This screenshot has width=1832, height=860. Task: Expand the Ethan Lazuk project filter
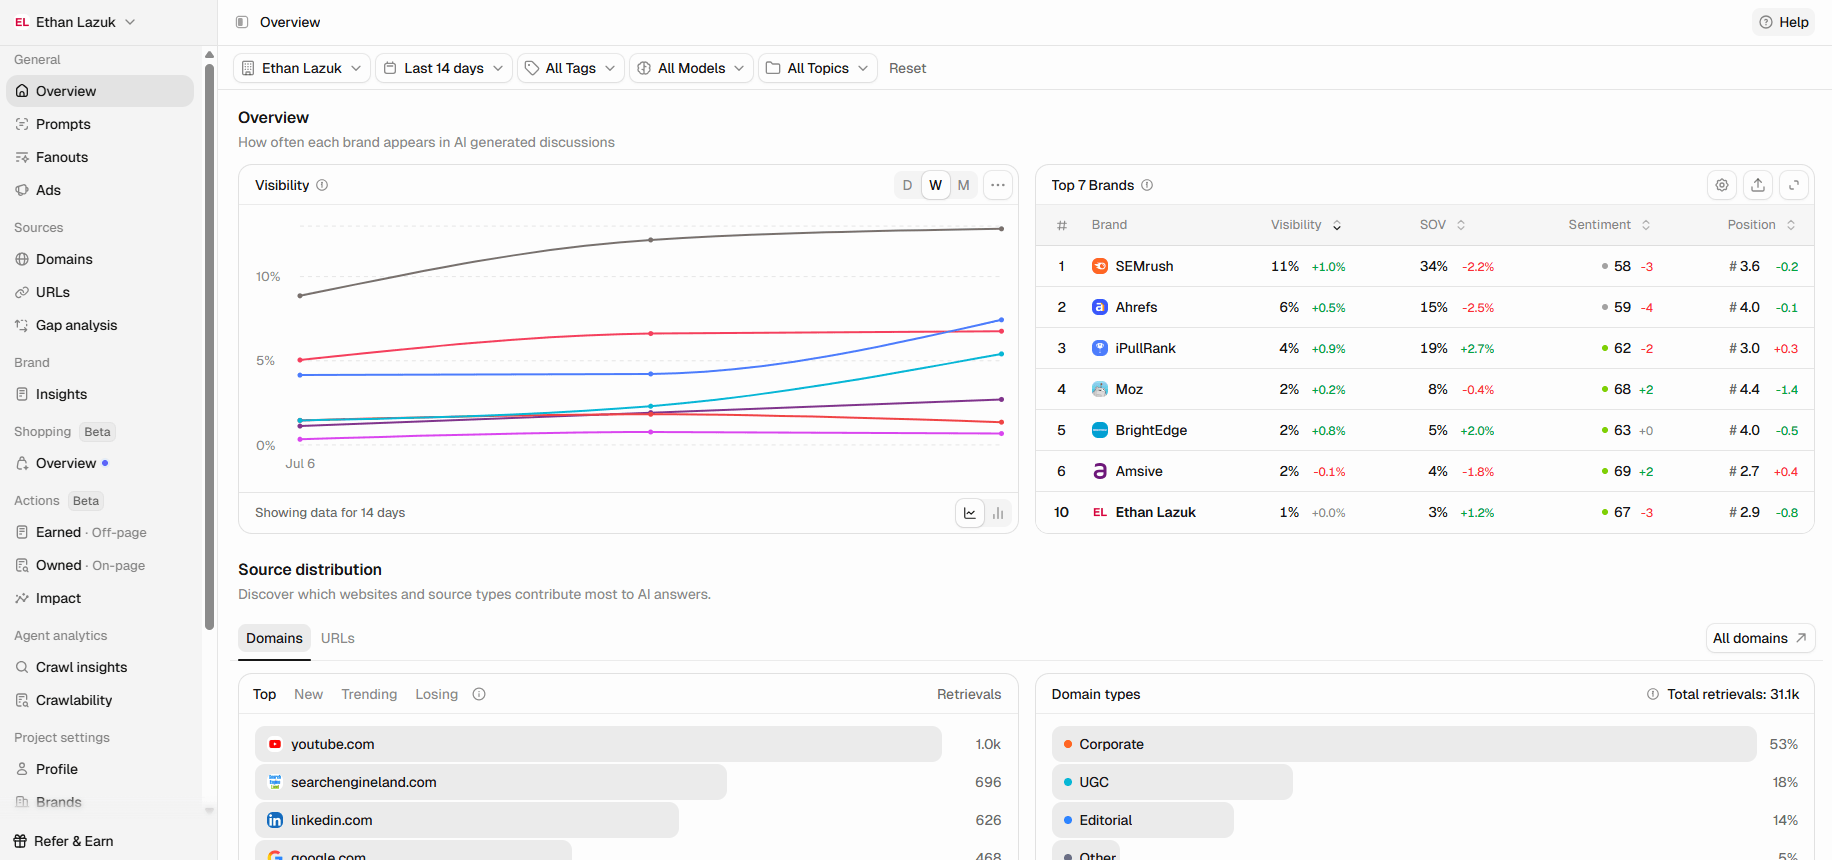(x=302, y=68)
